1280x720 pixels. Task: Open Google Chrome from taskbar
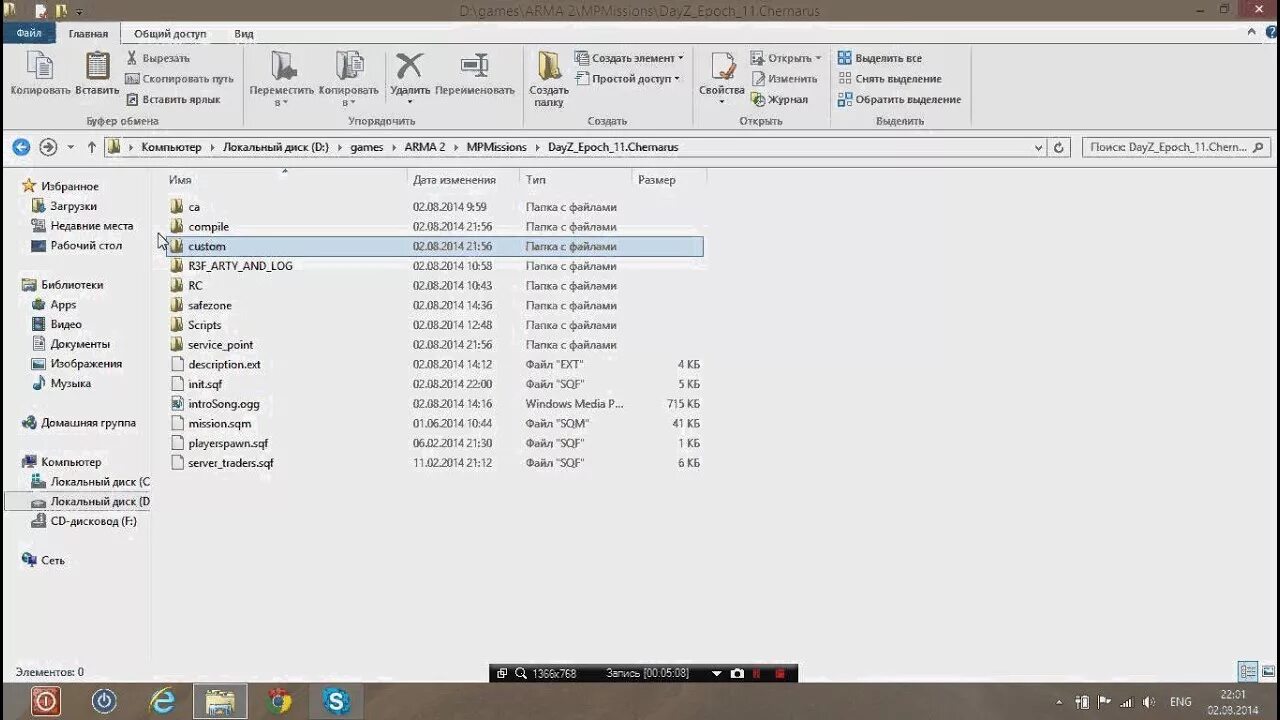click(x=280, y=701)
